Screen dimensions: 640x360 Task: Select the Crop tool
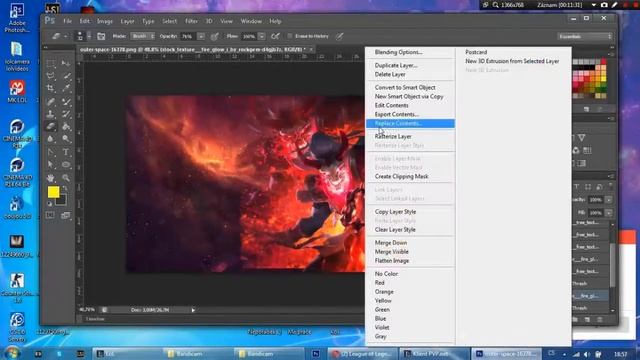pos(50,88)
